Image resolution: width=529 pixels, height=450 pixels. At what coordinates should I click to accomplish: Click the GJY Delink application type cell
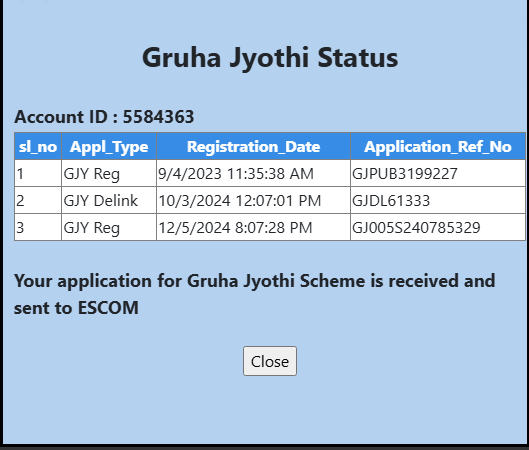109,200
